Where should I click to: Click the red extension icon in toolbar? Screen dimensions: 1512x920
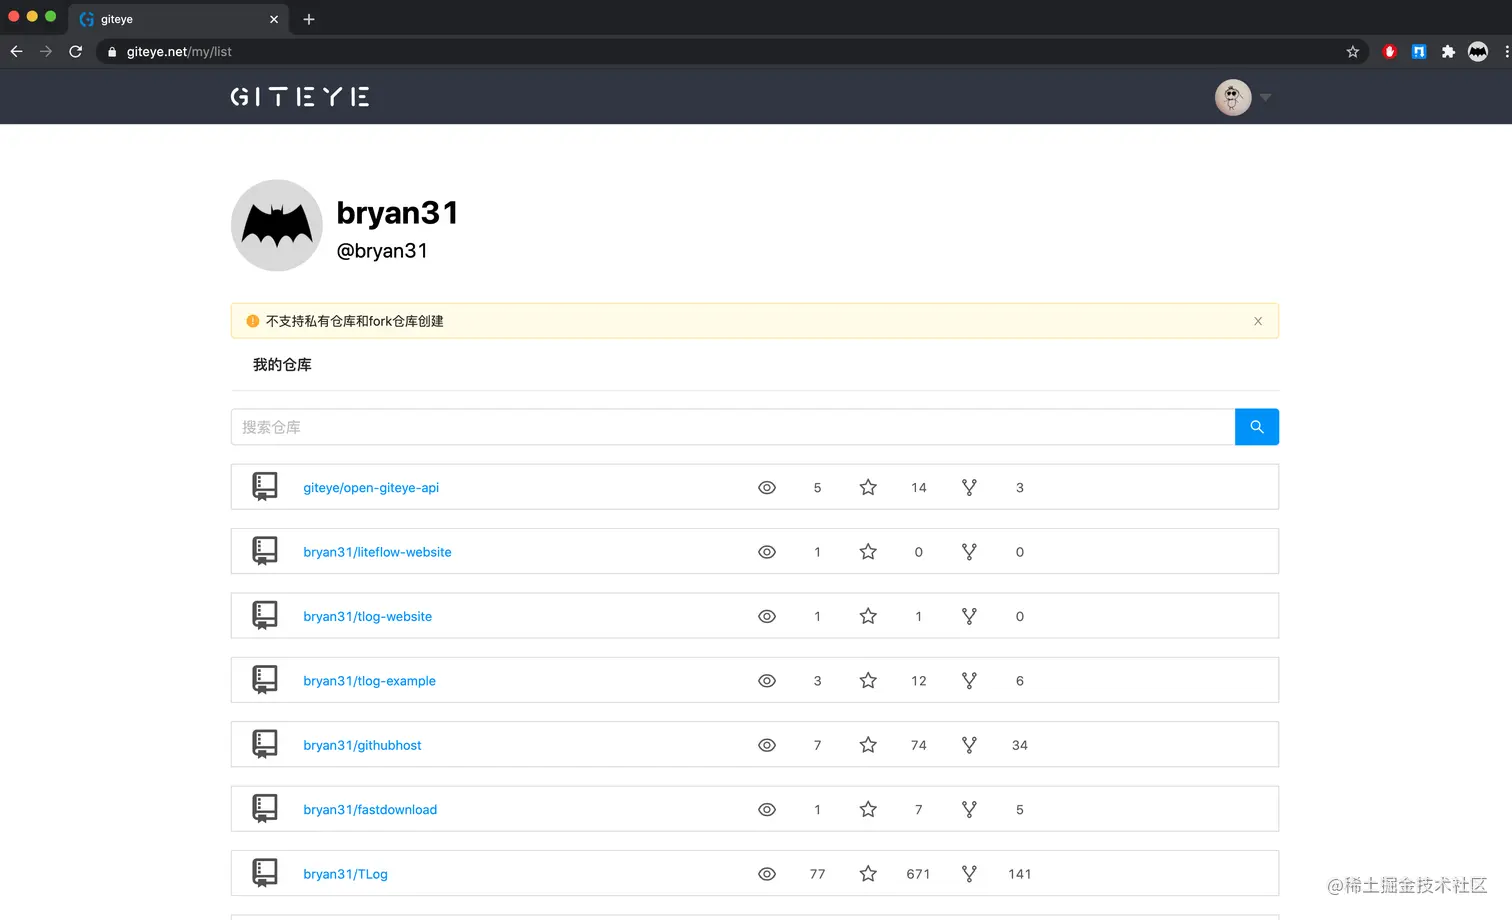tap(1389, 52)
